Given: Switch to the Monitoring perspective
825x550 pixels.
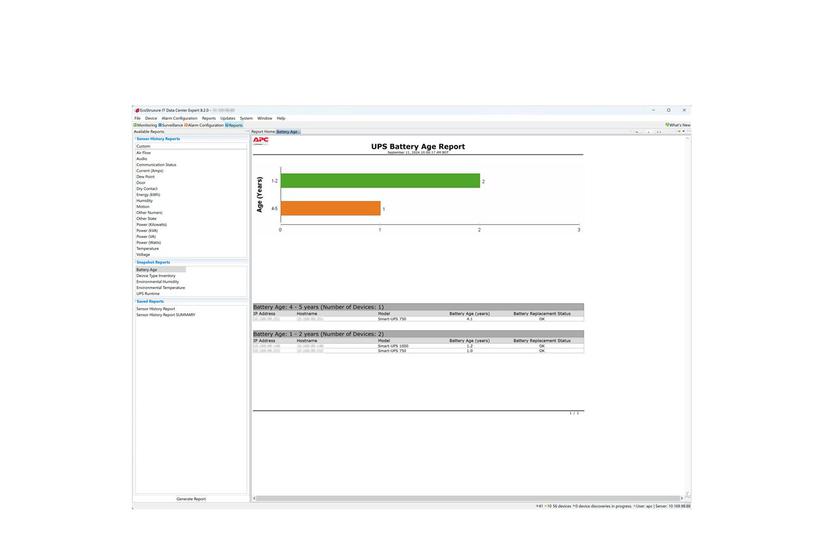Looking at the screenshot, I should (145, 125).
